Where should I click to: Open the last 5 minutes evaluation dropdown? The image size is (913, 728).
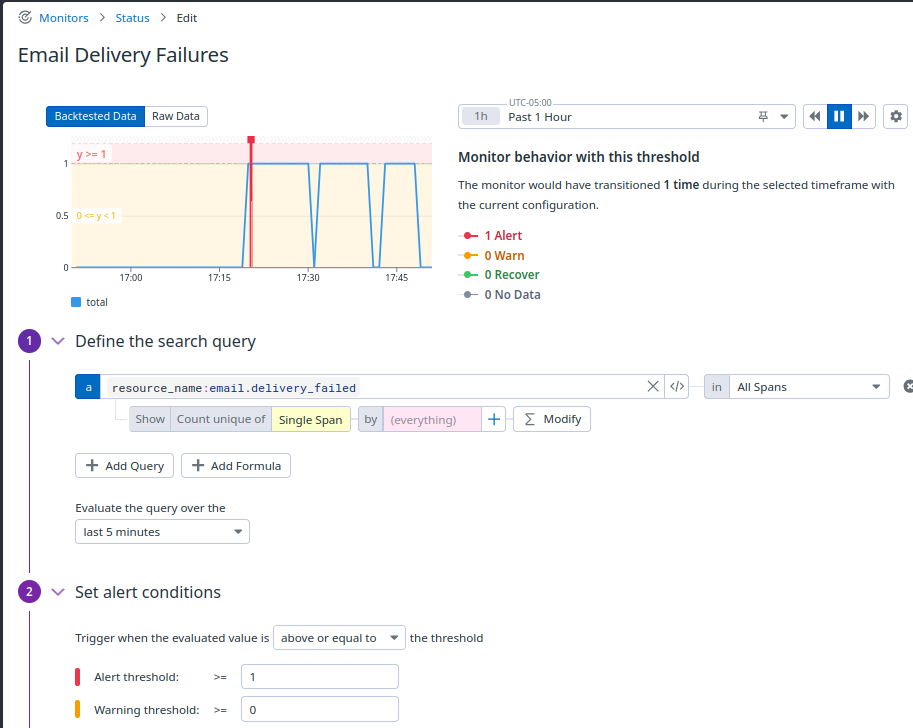pyautogui.click(x=162, y=532)
